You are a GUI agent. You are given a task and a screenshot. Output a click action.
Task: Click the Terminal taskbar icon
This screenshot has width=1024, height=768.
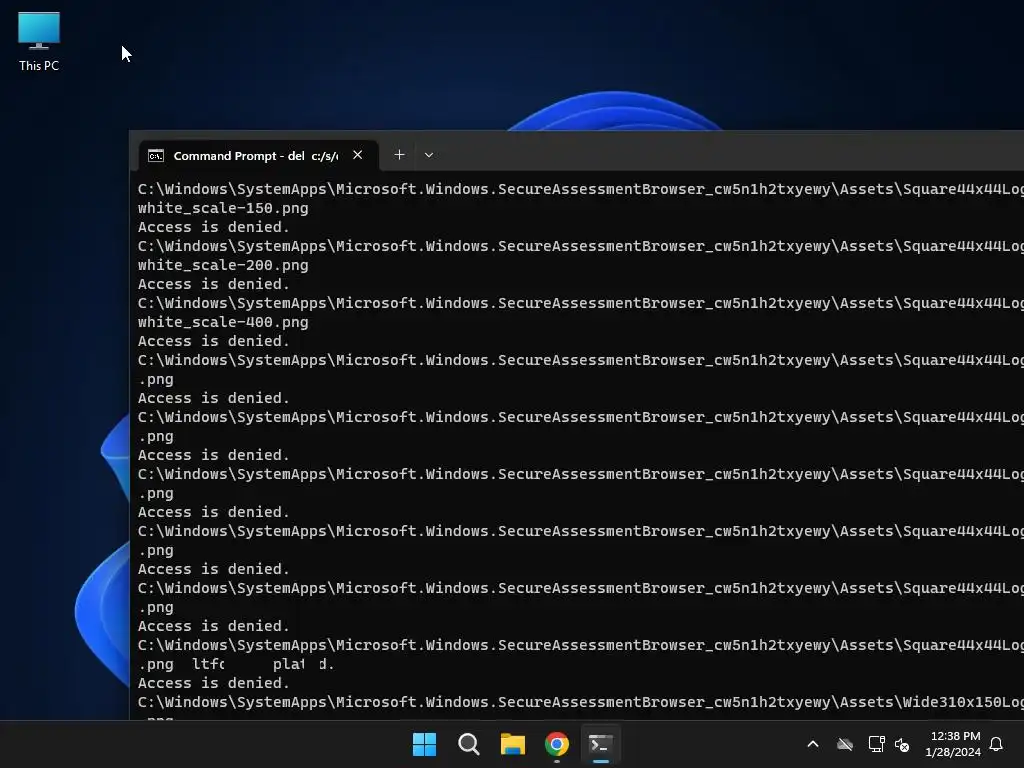[600, 744]
